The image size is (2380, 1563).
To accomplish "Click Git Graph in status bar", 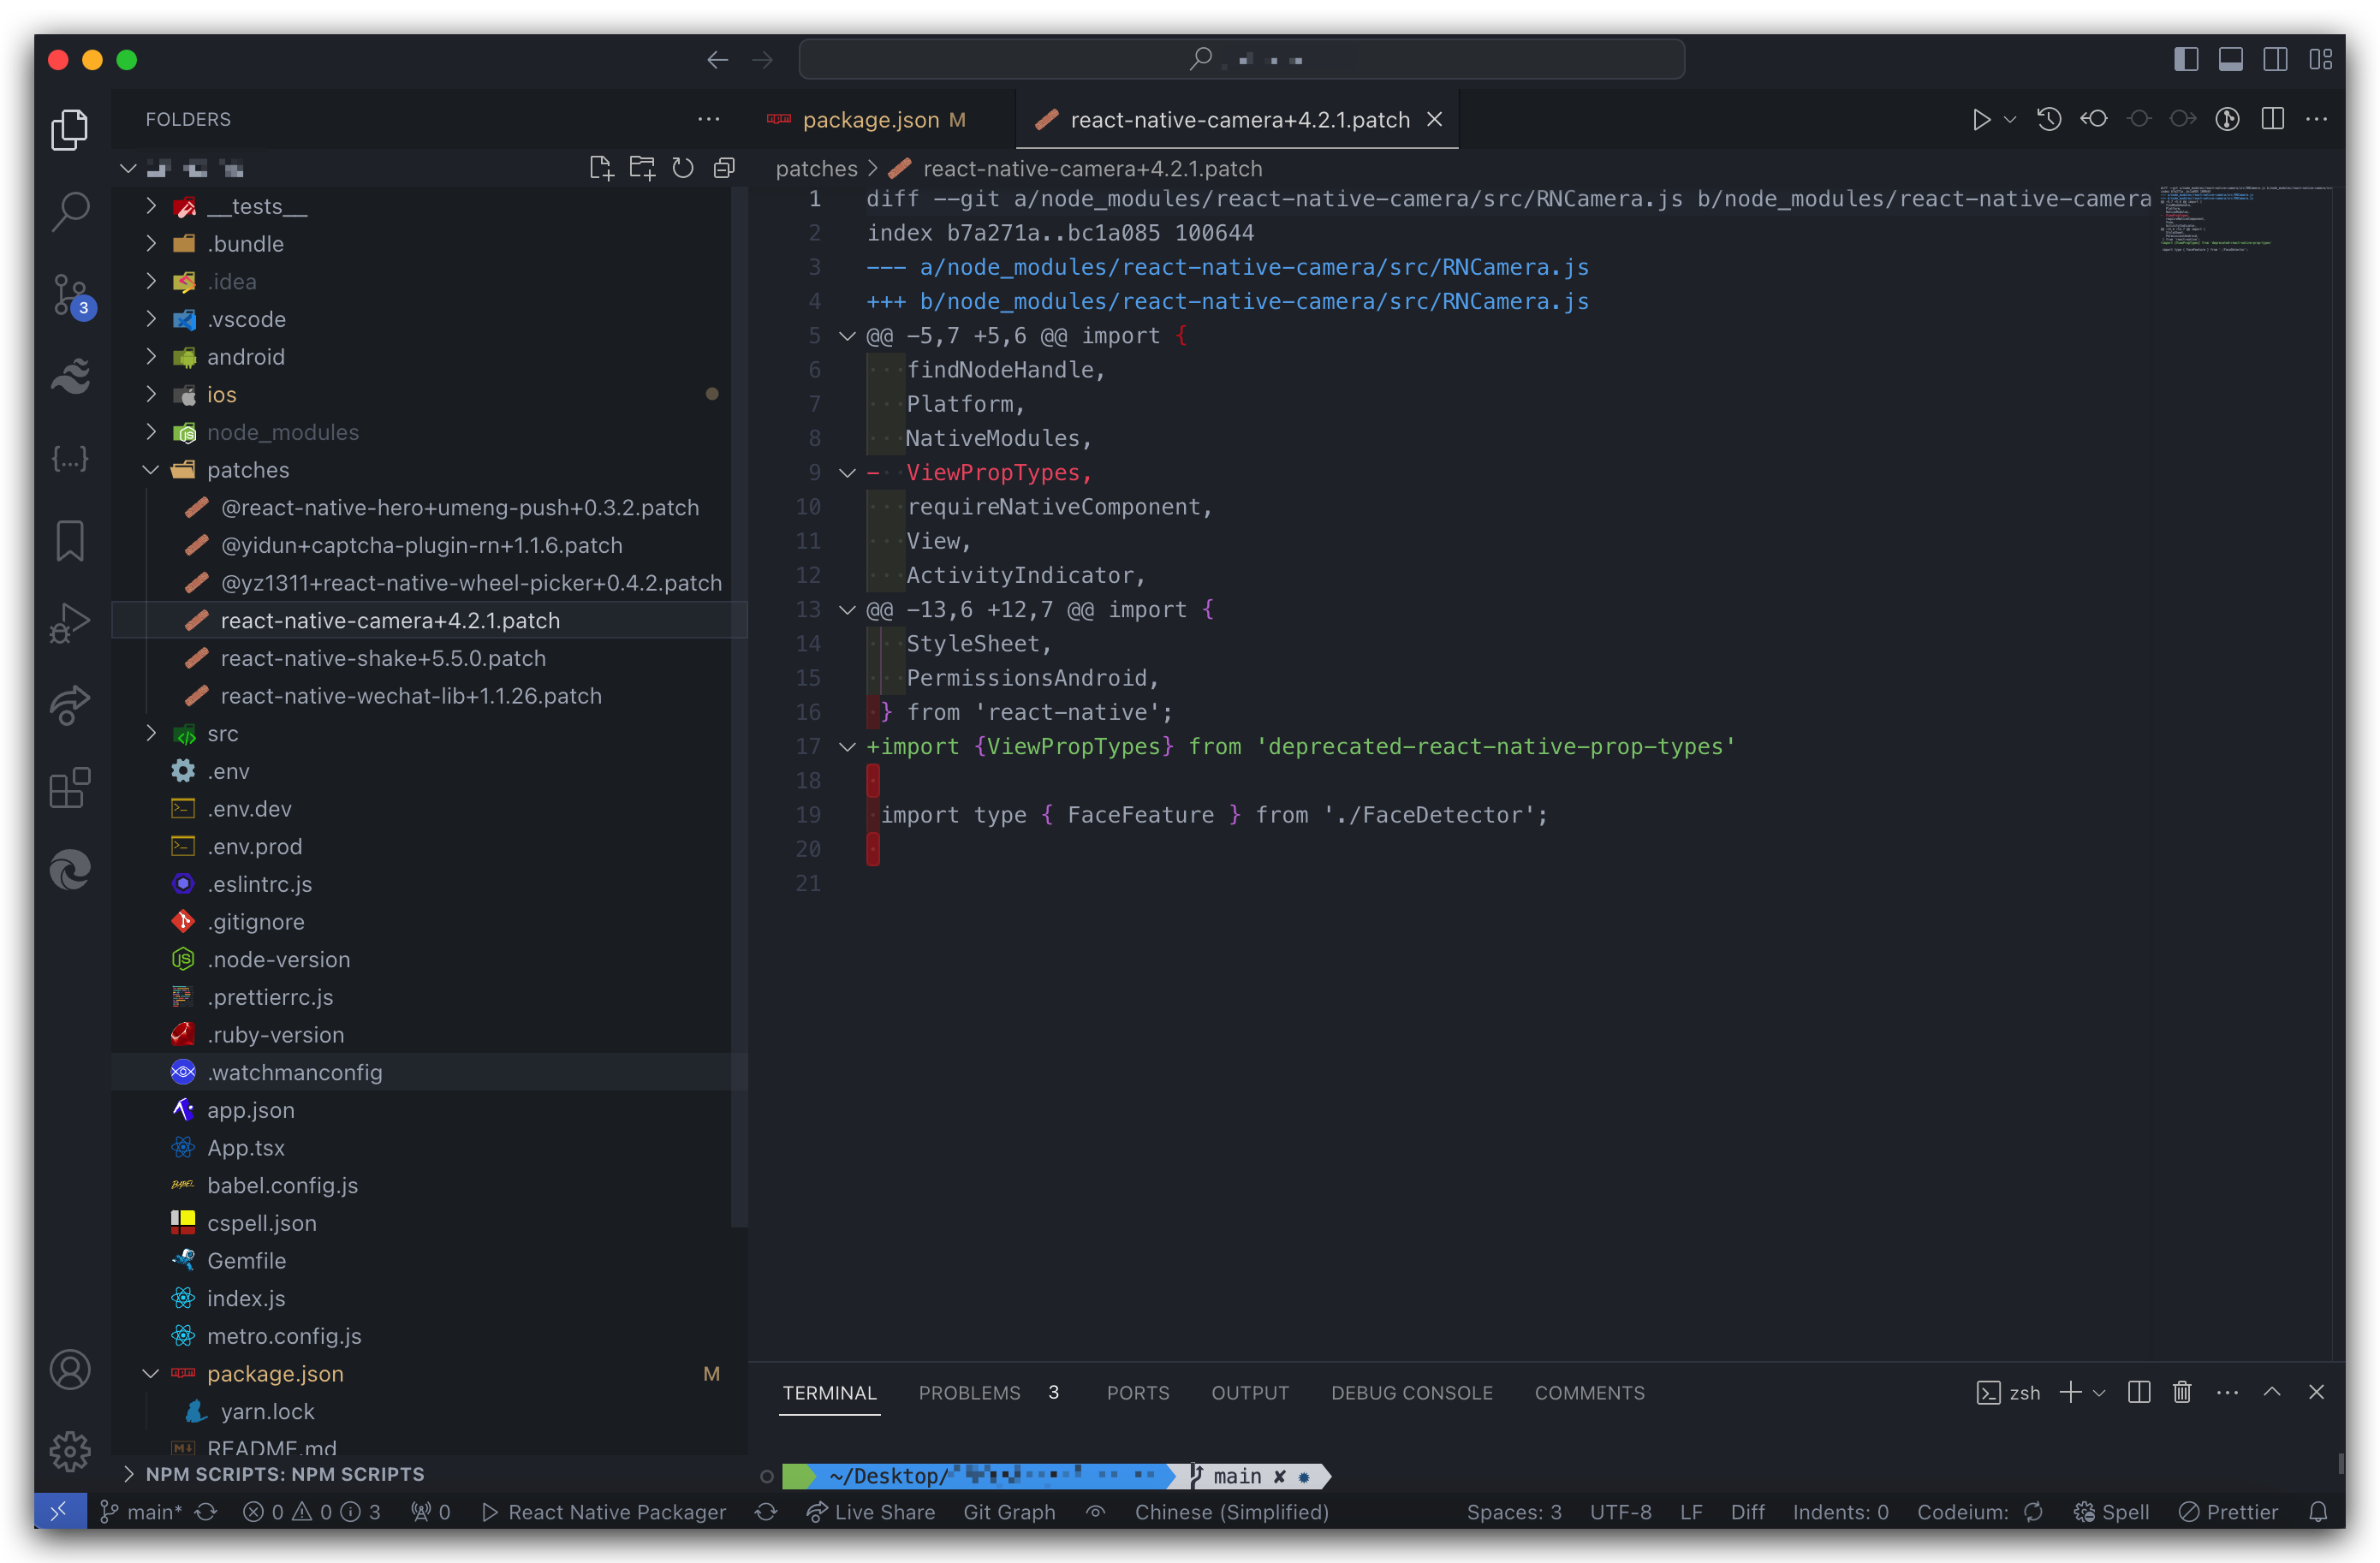I will tap(1009, 1512).
